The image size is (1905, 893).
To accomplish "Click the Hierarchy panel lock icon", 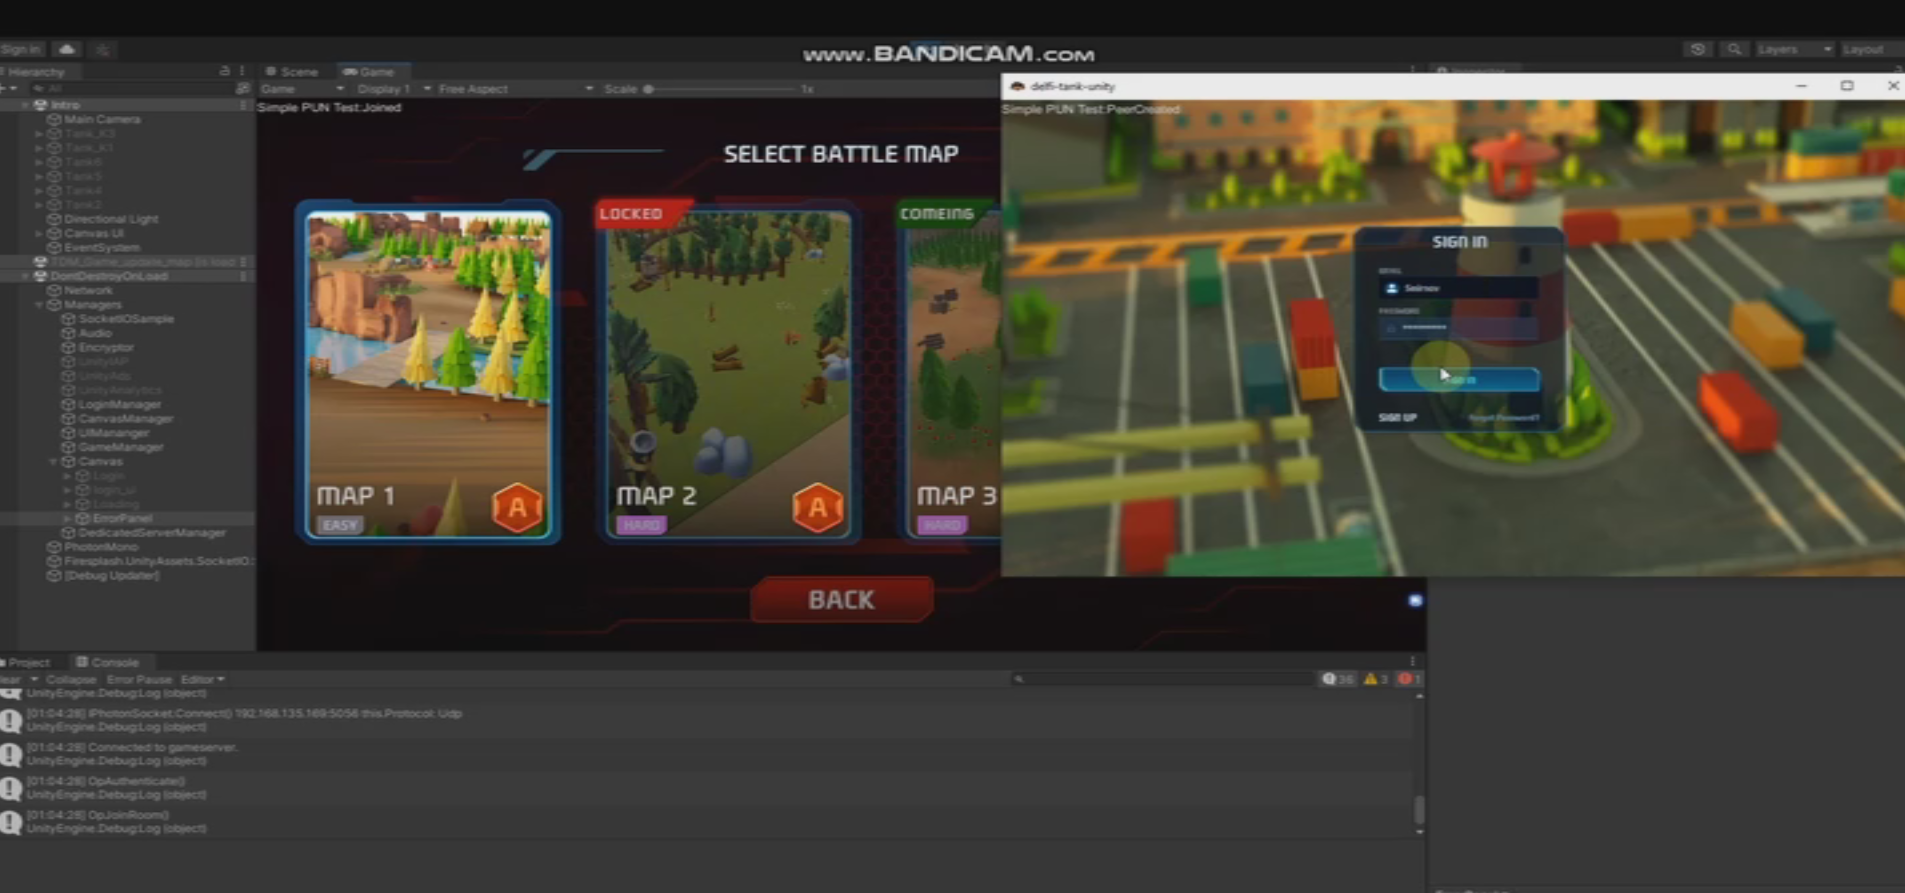I will point(224,71).
